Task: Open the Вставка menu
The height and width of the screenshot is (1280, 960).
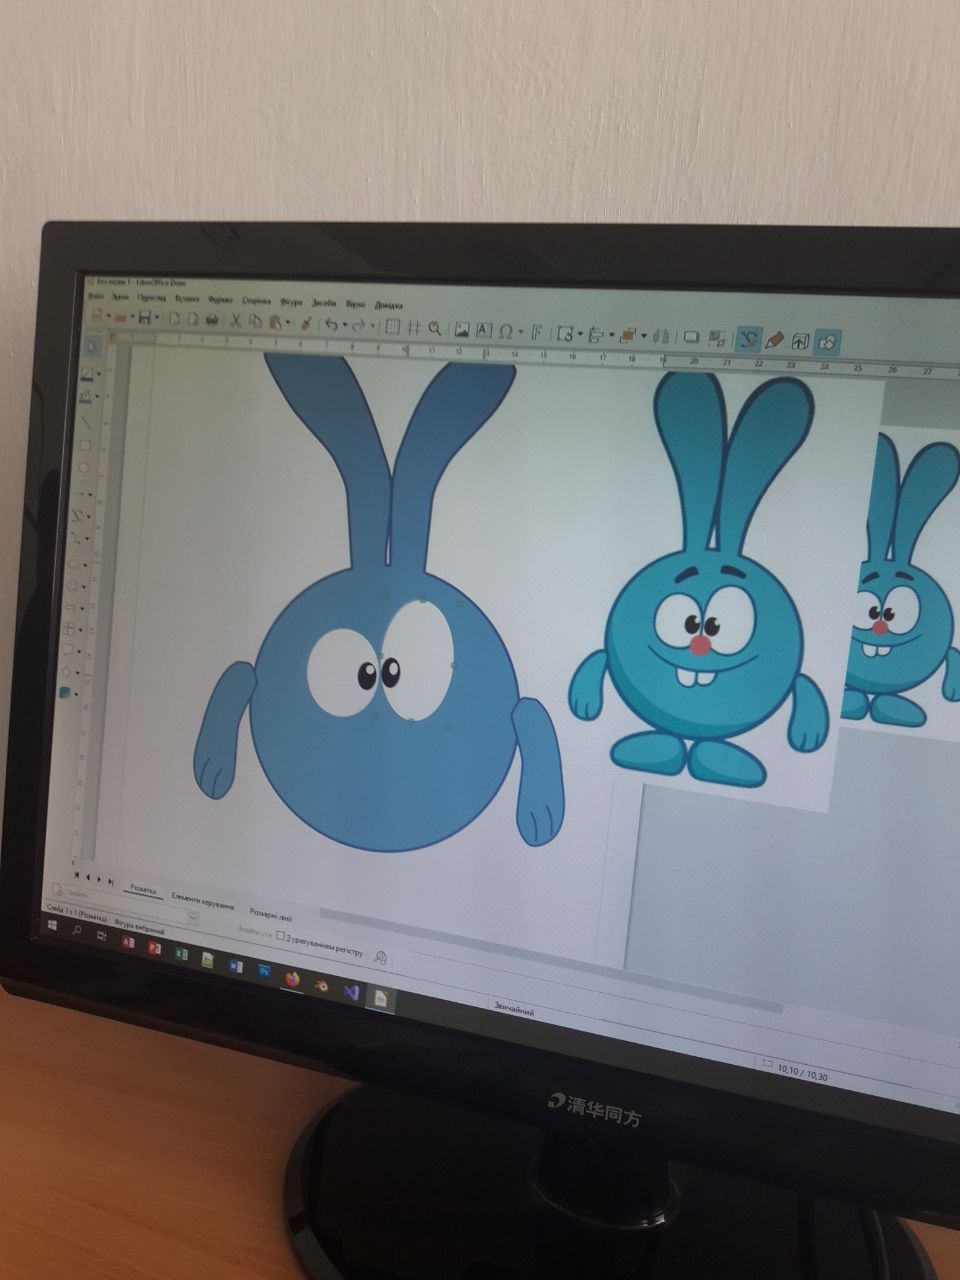Action: [187, 300]
